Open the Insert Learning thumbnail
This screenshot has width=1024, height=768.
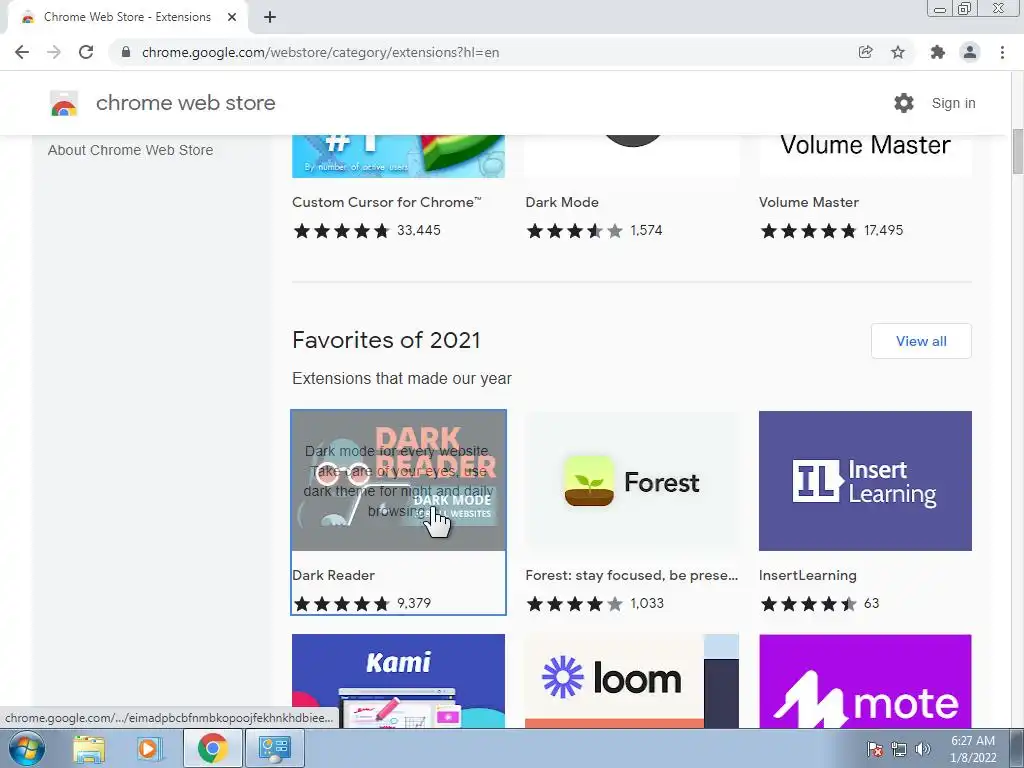pos(865,481)
